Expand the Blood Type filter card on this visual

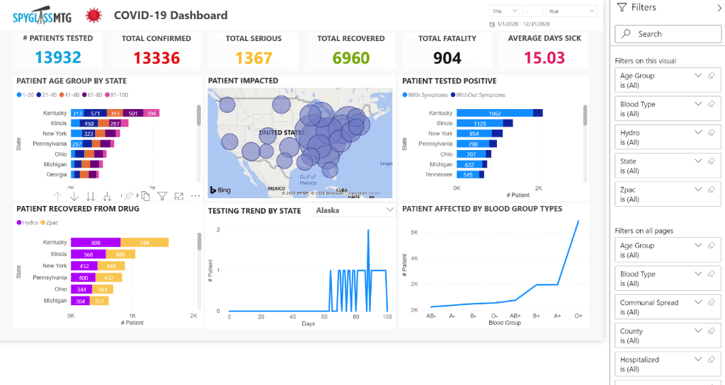pyautogui.click(x=698, y=104)
